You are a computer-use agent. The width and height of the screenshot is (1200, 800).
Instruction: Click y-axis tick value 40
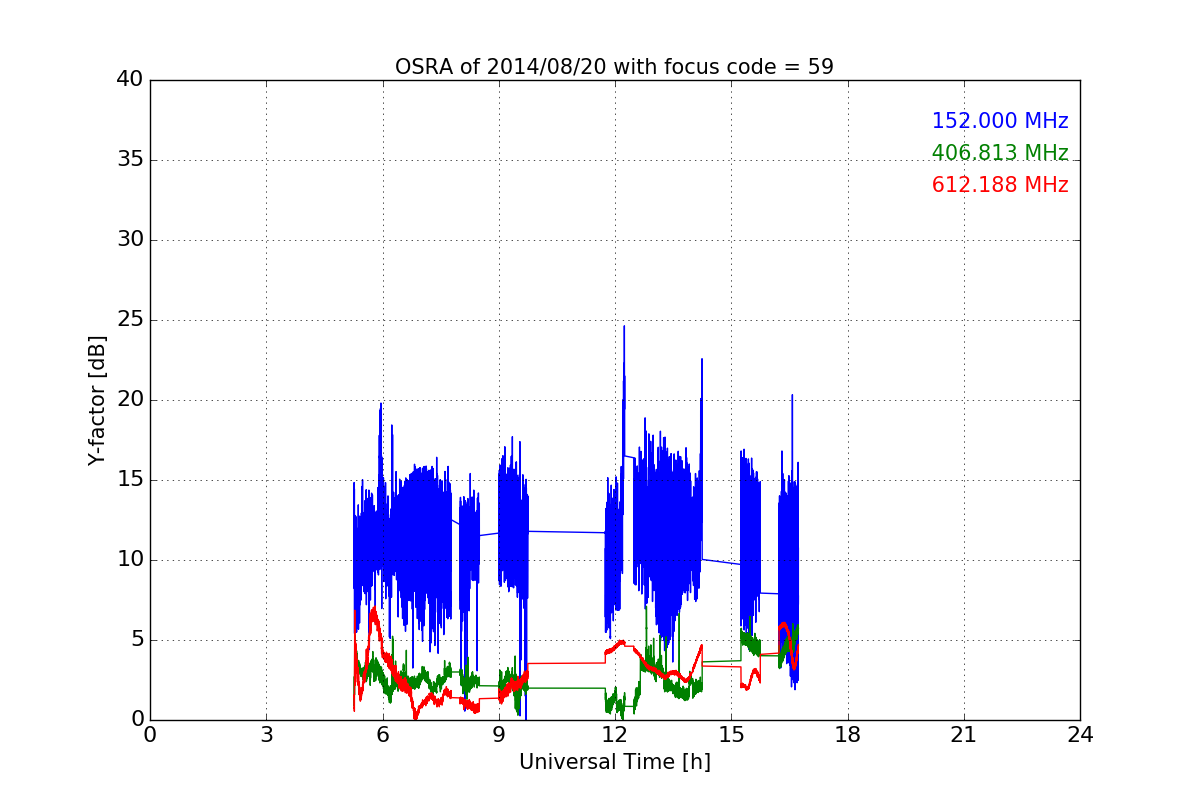tap(130, 80)
